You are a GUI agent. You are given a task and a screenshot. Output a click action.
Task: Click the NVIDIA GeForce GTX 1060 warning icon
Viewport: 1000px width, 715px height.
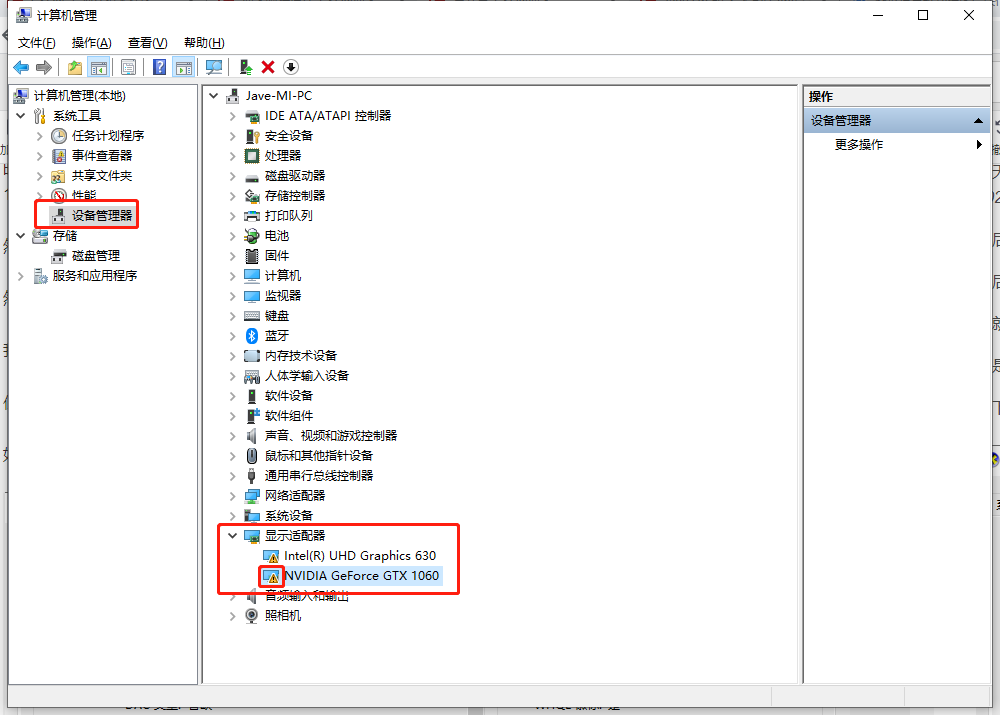coord(271,576)
